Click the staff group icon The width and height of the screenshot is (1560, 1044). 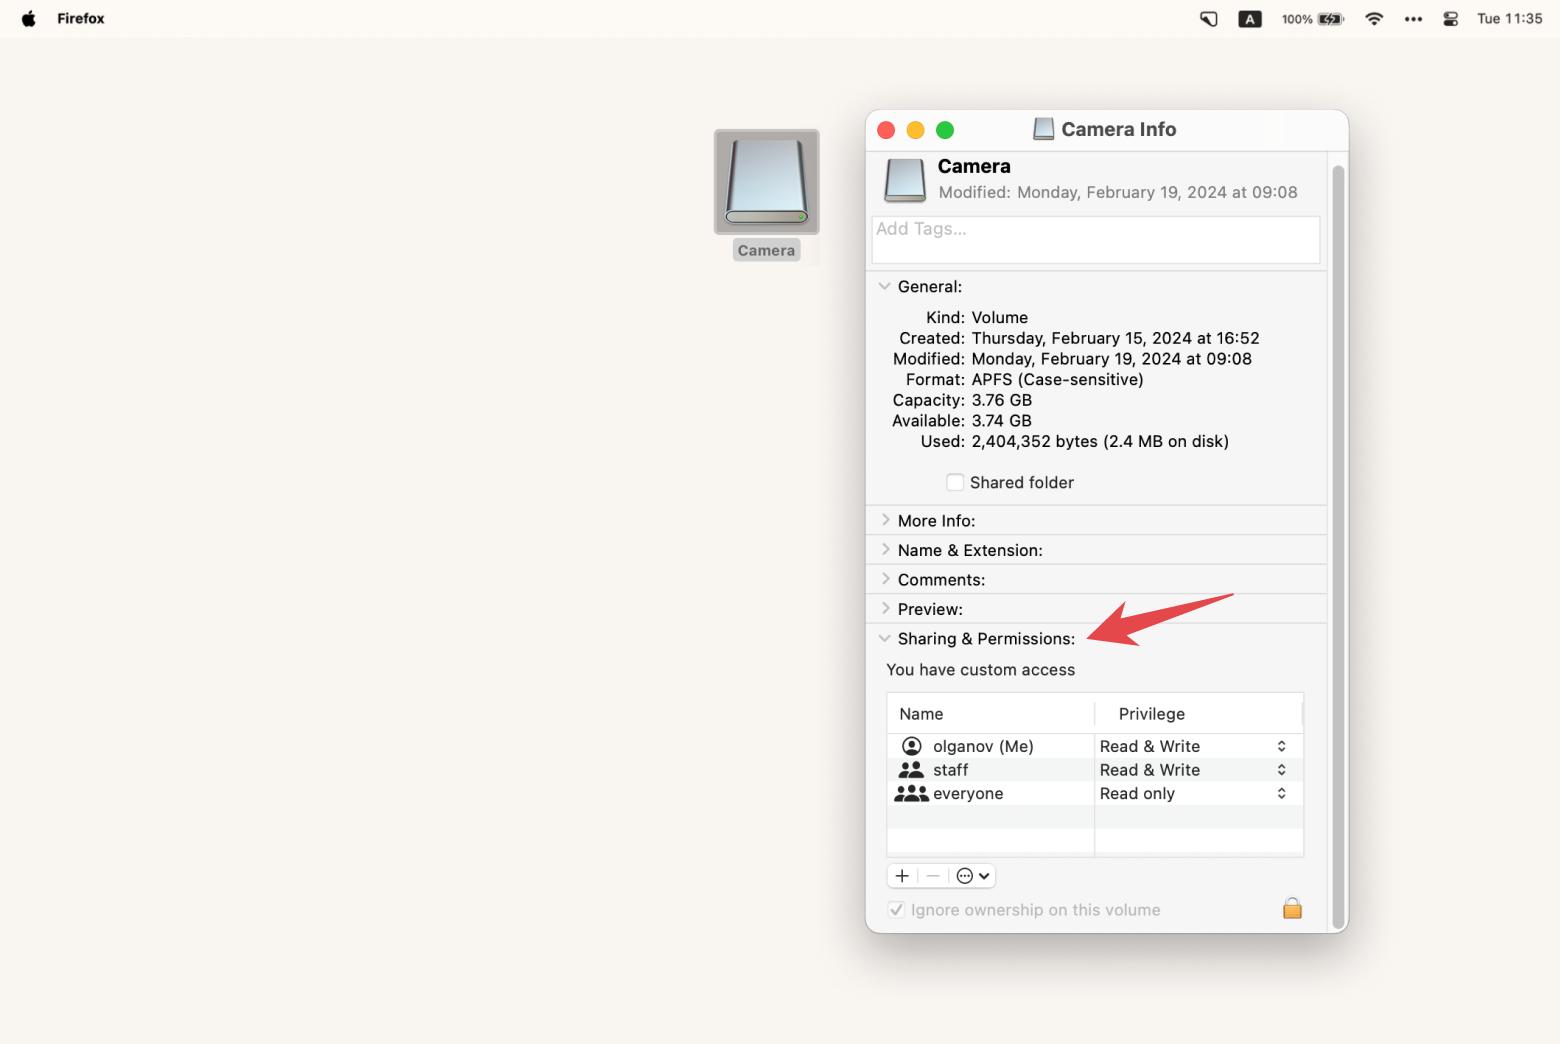911,770
